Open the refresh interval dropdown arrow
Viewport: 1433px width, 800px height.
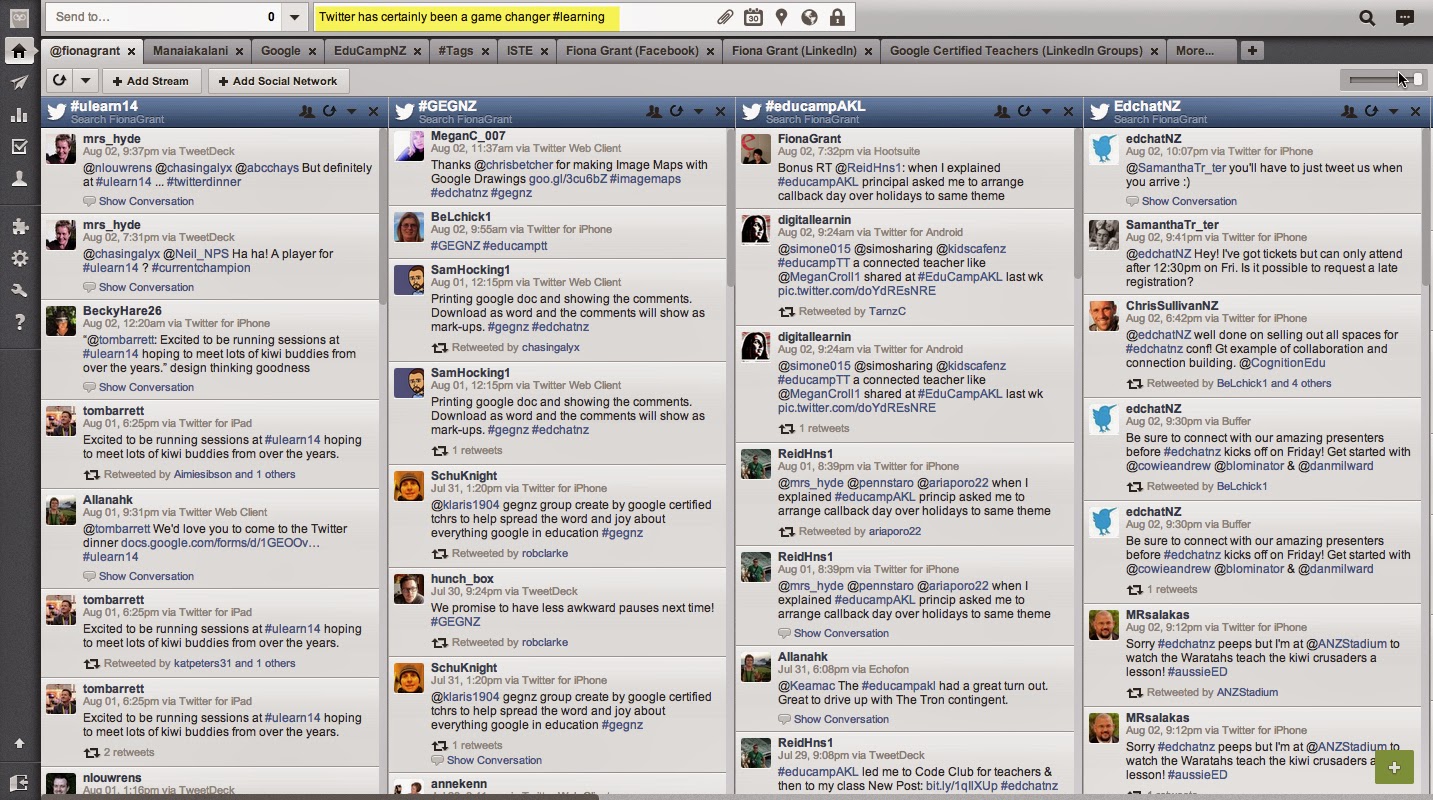(x=84, y=81)
